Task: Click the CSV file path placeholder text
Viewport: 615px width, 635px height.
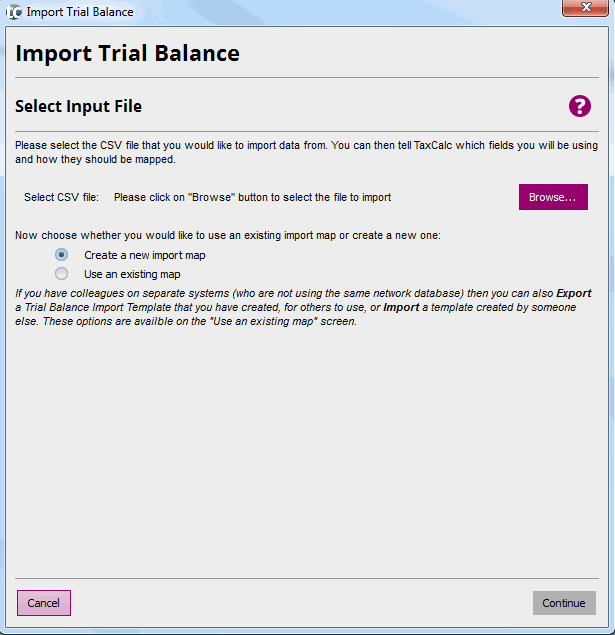Action: pos(252,197)
